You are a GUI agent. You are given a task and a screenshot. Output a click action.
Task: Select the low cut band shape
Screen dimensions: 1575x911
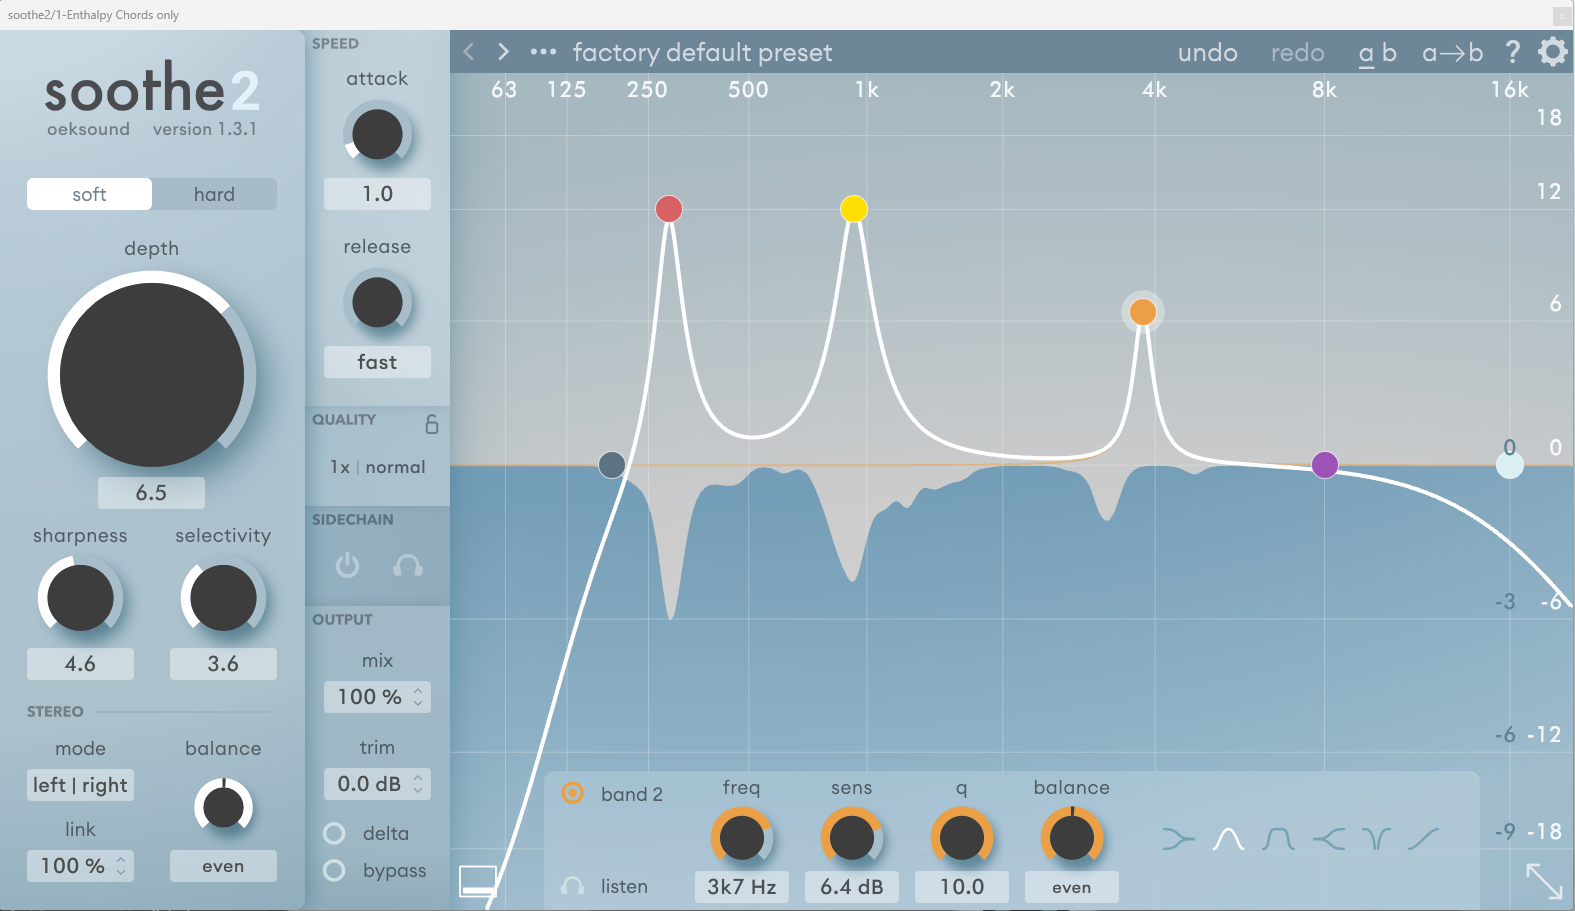1179,838
